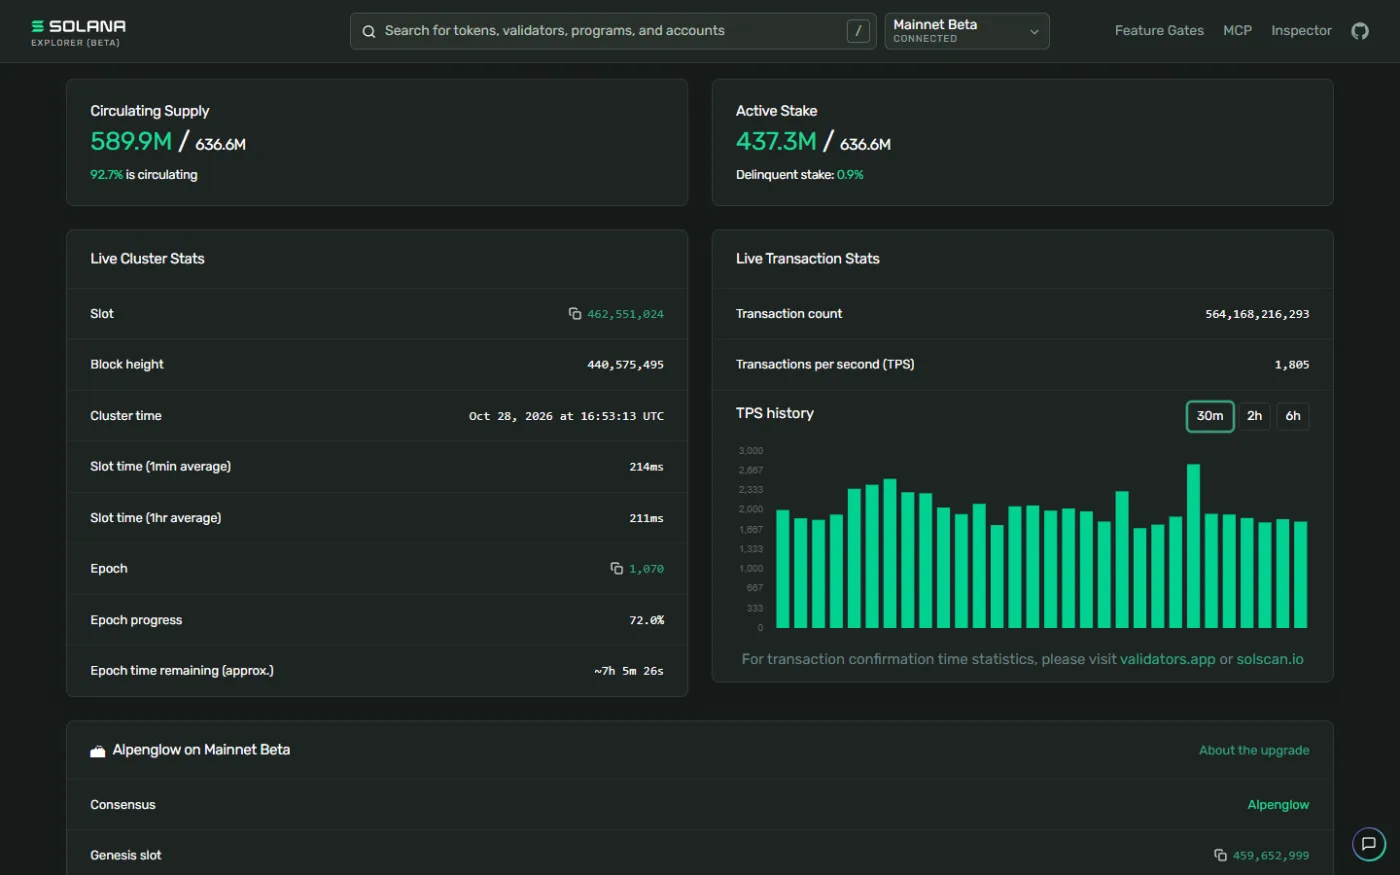Click the Alpenglow consensus value link
This screenshot has height=875, width=1400.
point(1278,805)
